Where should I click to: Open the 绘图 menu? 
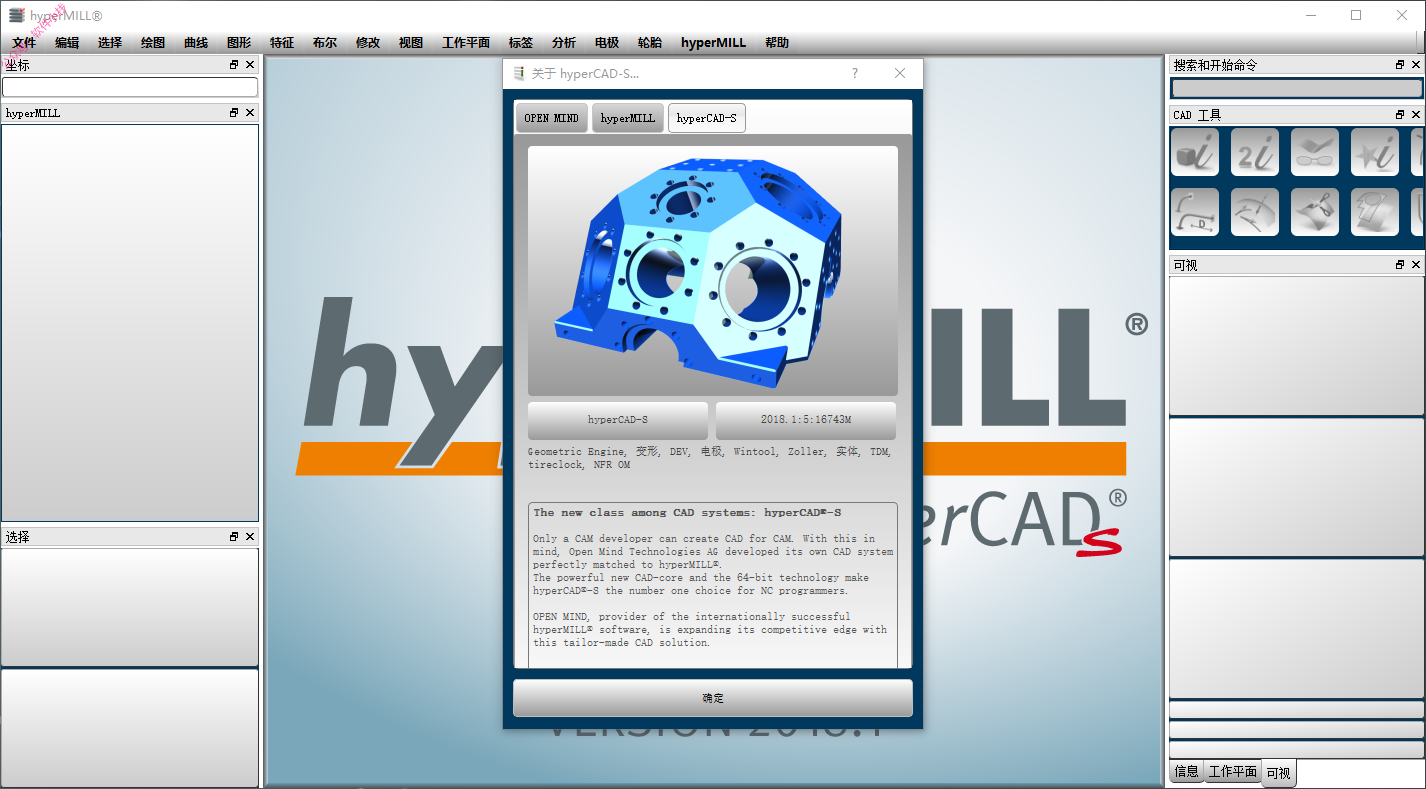tap(153, 43)
